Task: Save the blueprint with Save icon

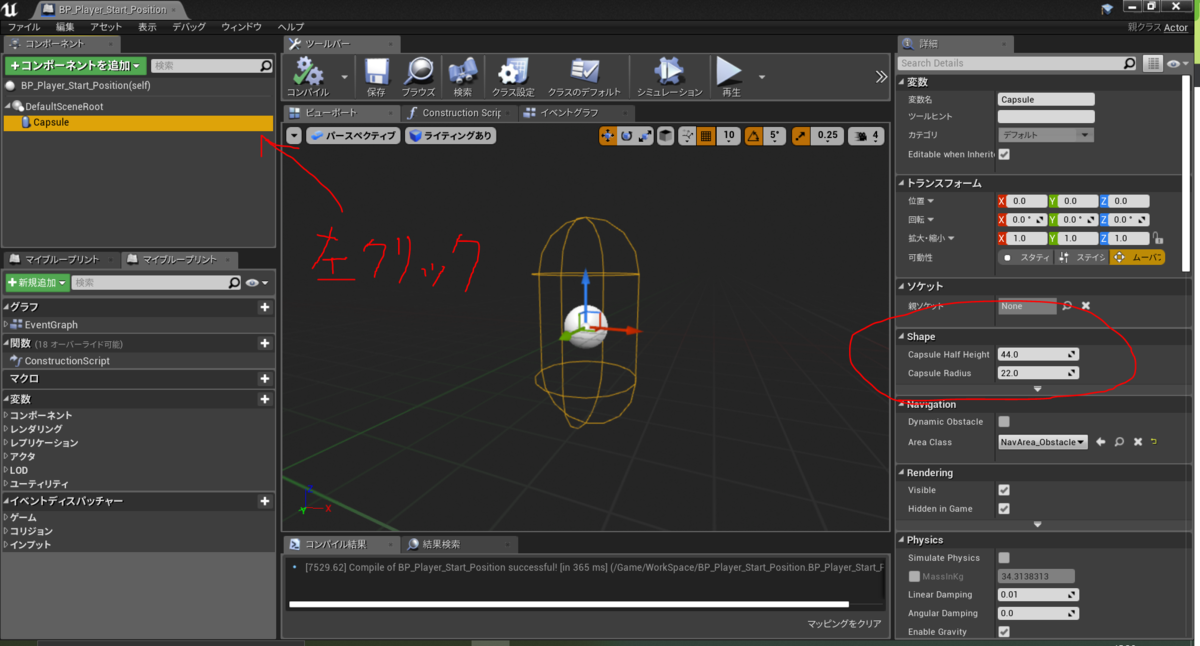Action: tap(376, 72)
